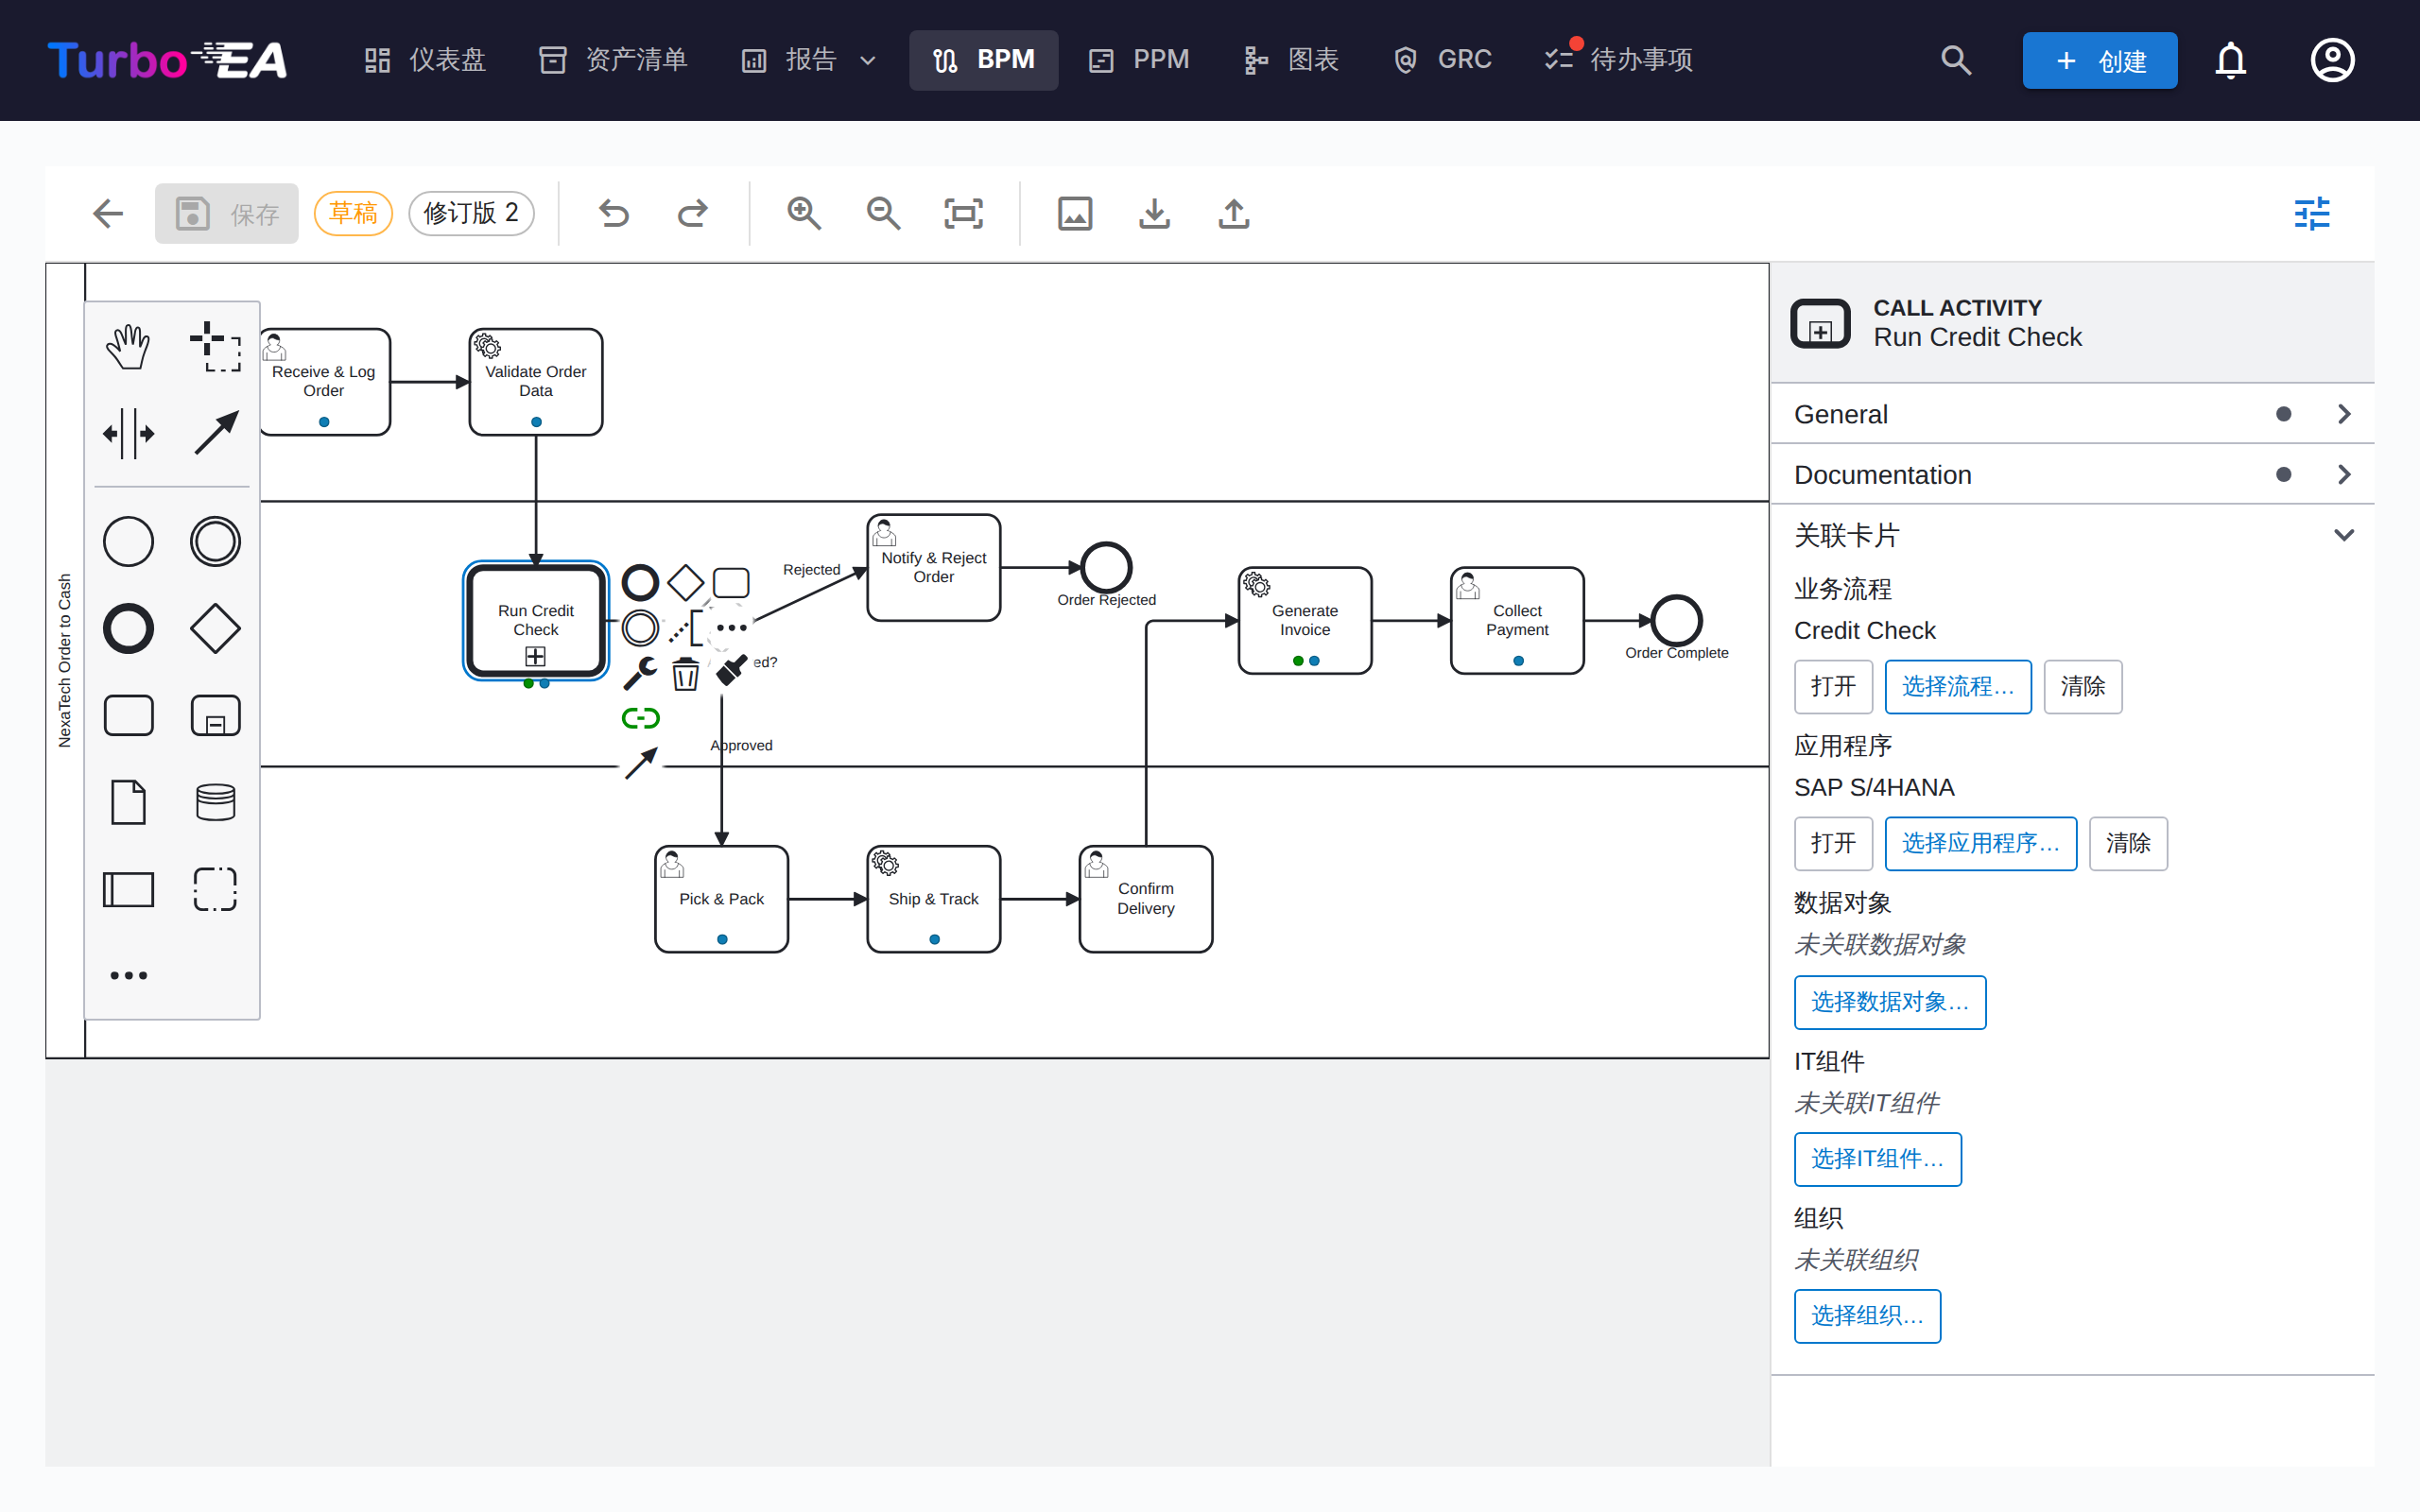This screenshot has width=2420, height=1512.
Task: Open the 报告 dropdown menu
Action: (x=809, y=60)
